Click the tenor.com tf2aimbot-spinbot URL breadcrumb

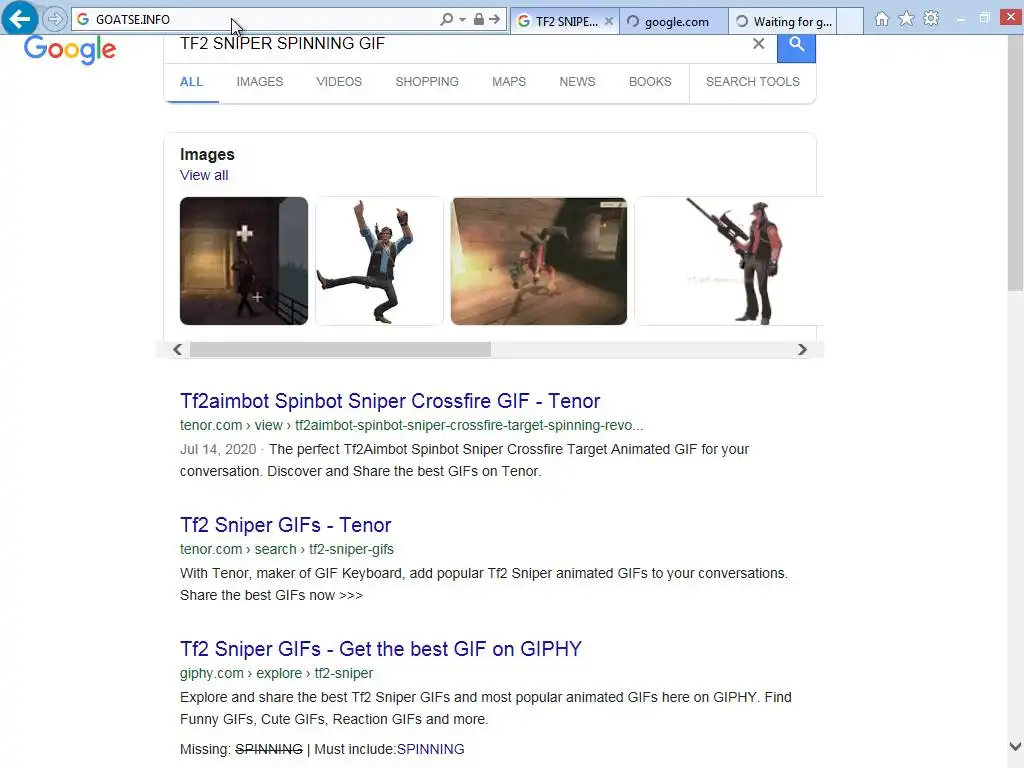click(411, 425)
